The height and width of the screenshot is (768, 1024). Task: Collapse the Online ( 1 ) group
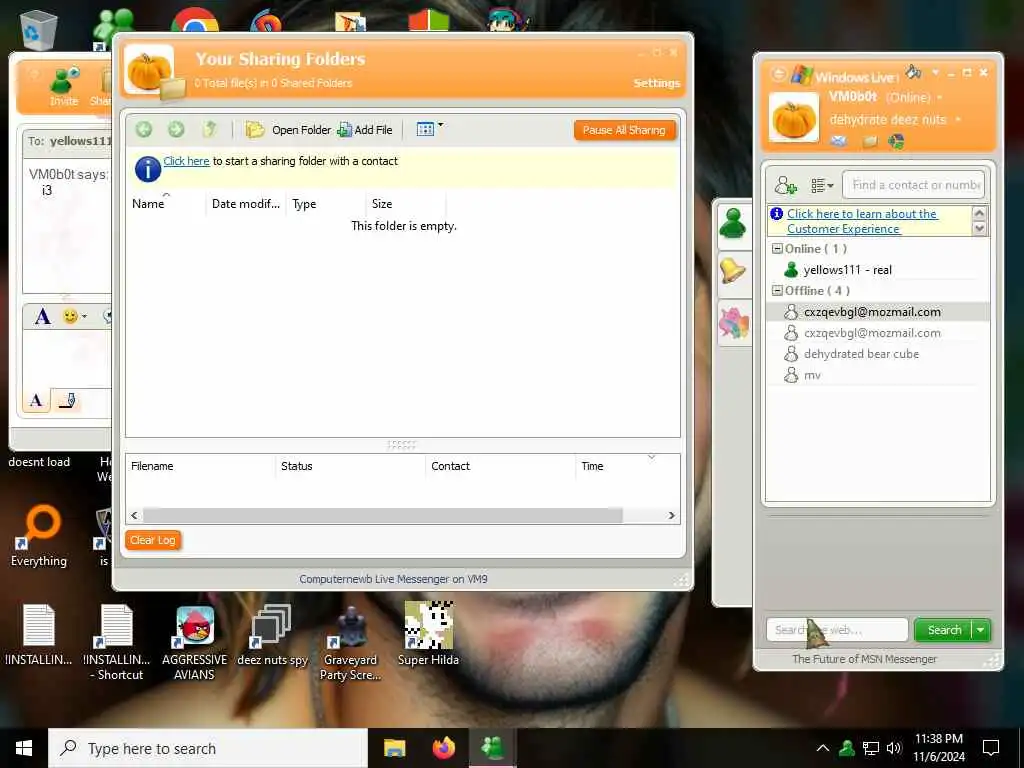(777, 249)
